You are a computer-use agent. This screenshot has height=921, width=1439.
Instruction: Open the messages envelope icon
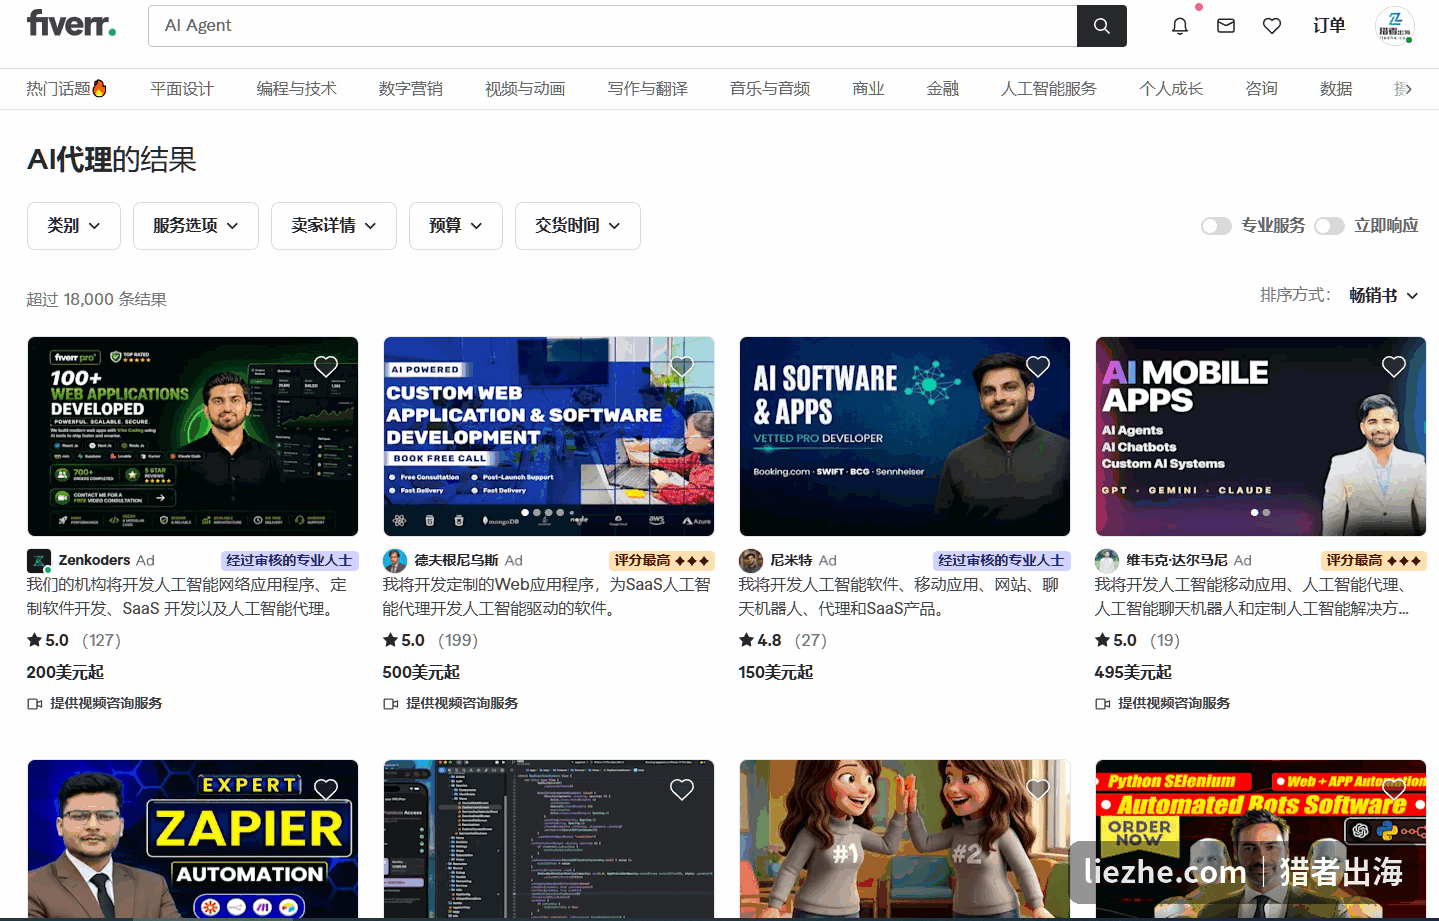click(1226, 26)
